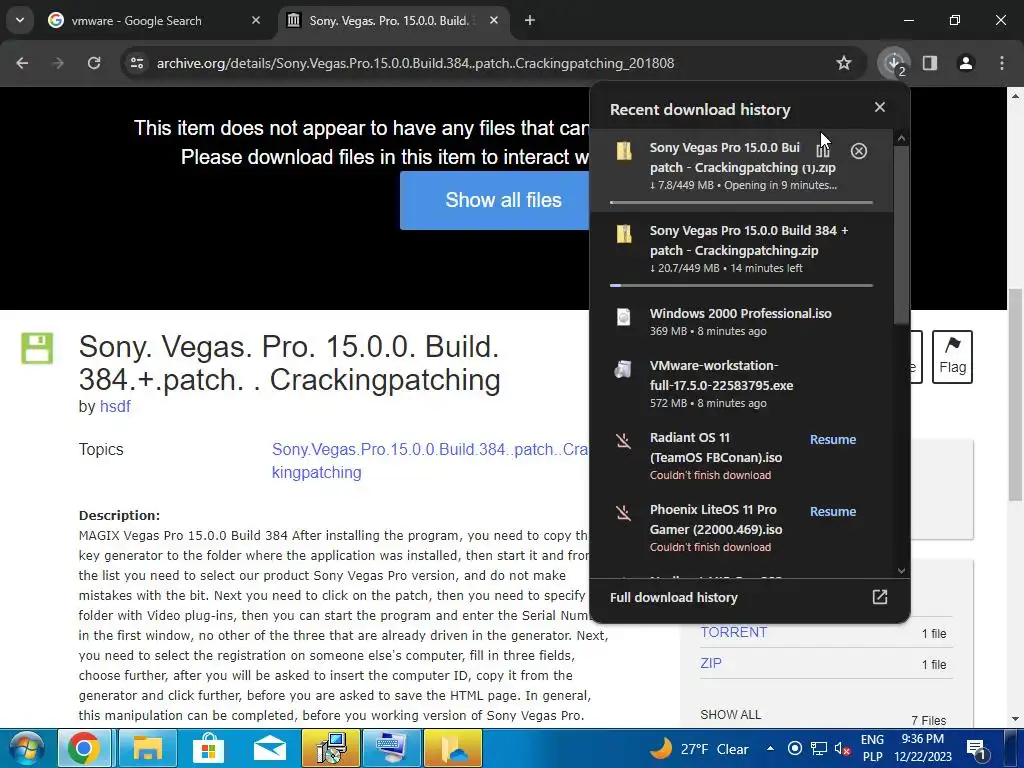Click the external link icon beside Full download history
The image size is (1024, 768).
pyautogui.click(x=880, y=597)
